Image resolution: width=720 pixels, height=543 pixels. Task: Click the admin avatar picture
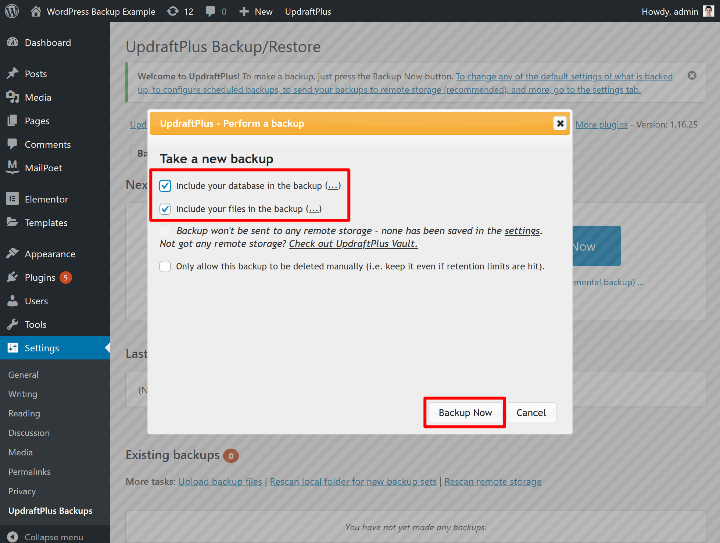(x=709, y=11)
